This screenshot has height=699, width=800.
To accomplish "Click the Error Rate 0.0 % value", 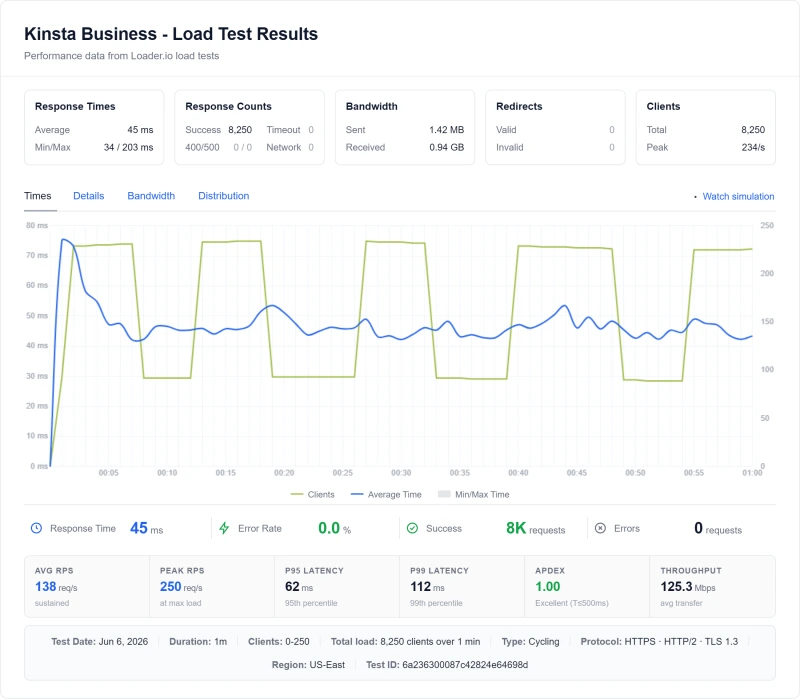I will [x=335, y=528].
